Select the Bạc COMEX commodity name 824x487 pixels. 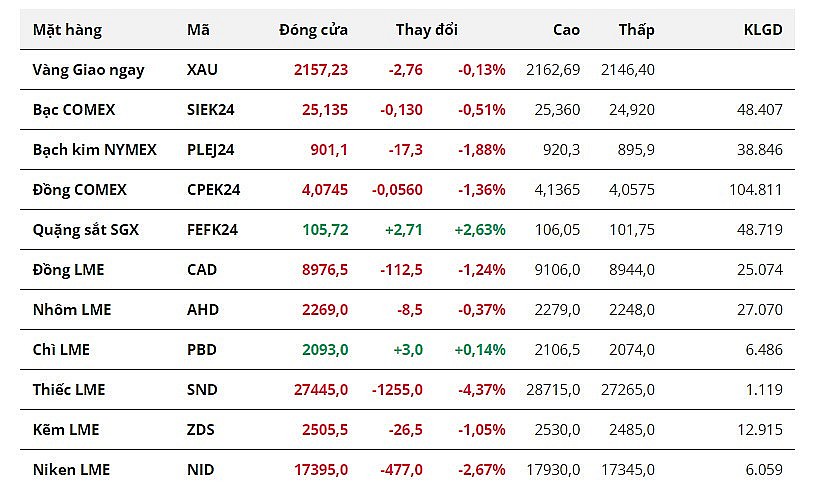click(x=74, y=109)
